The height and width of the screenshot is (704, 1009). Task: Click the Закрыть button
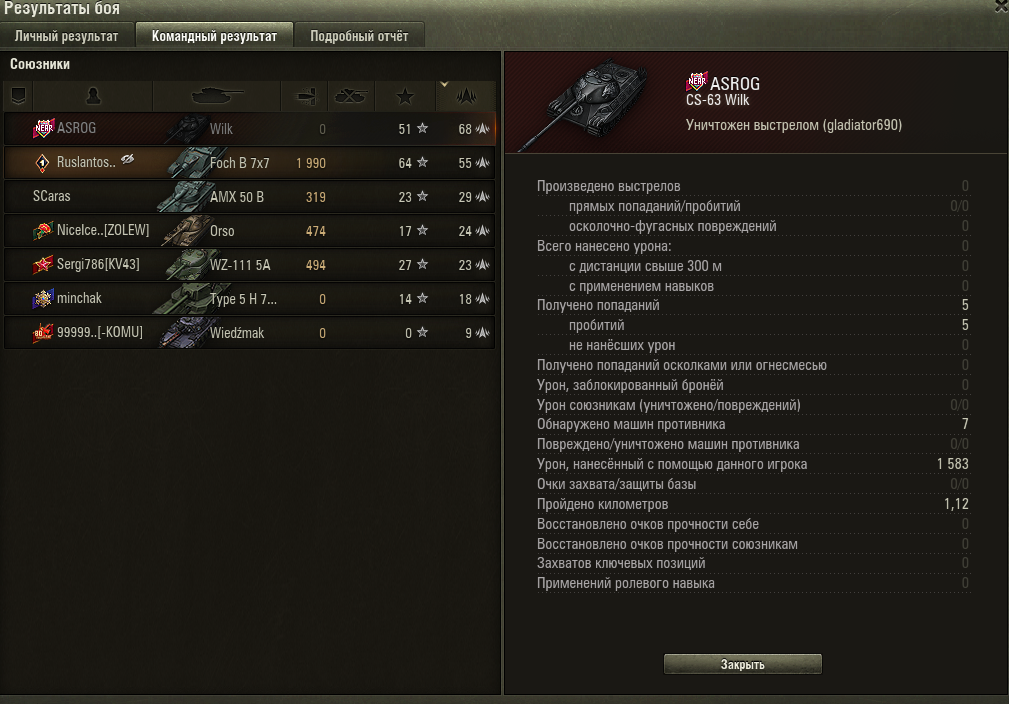[743, 664]
